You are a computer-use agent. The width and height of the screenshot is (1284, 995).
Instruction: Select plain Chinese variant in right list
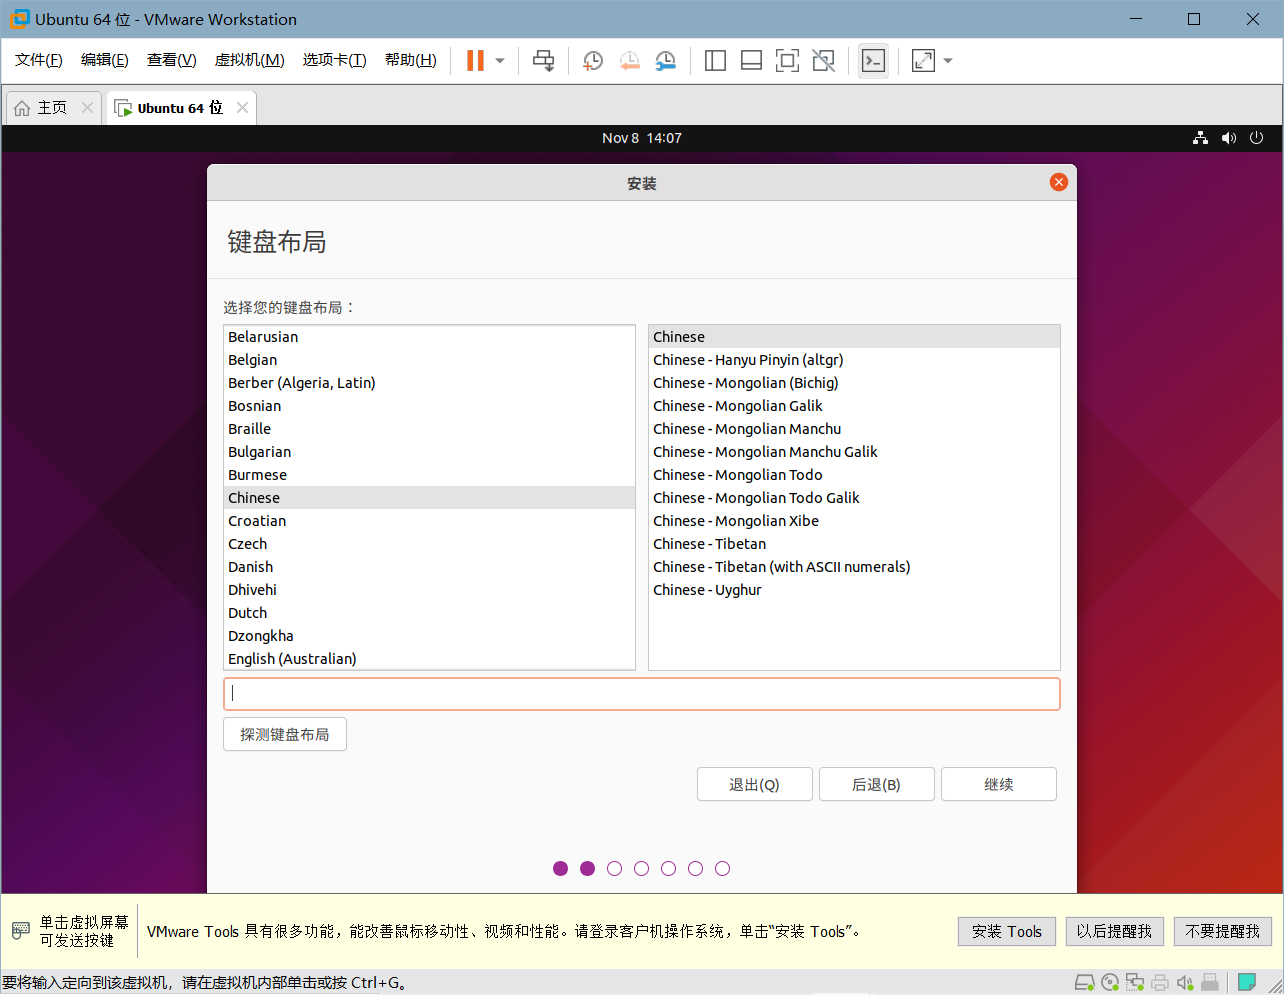(854, 337)
